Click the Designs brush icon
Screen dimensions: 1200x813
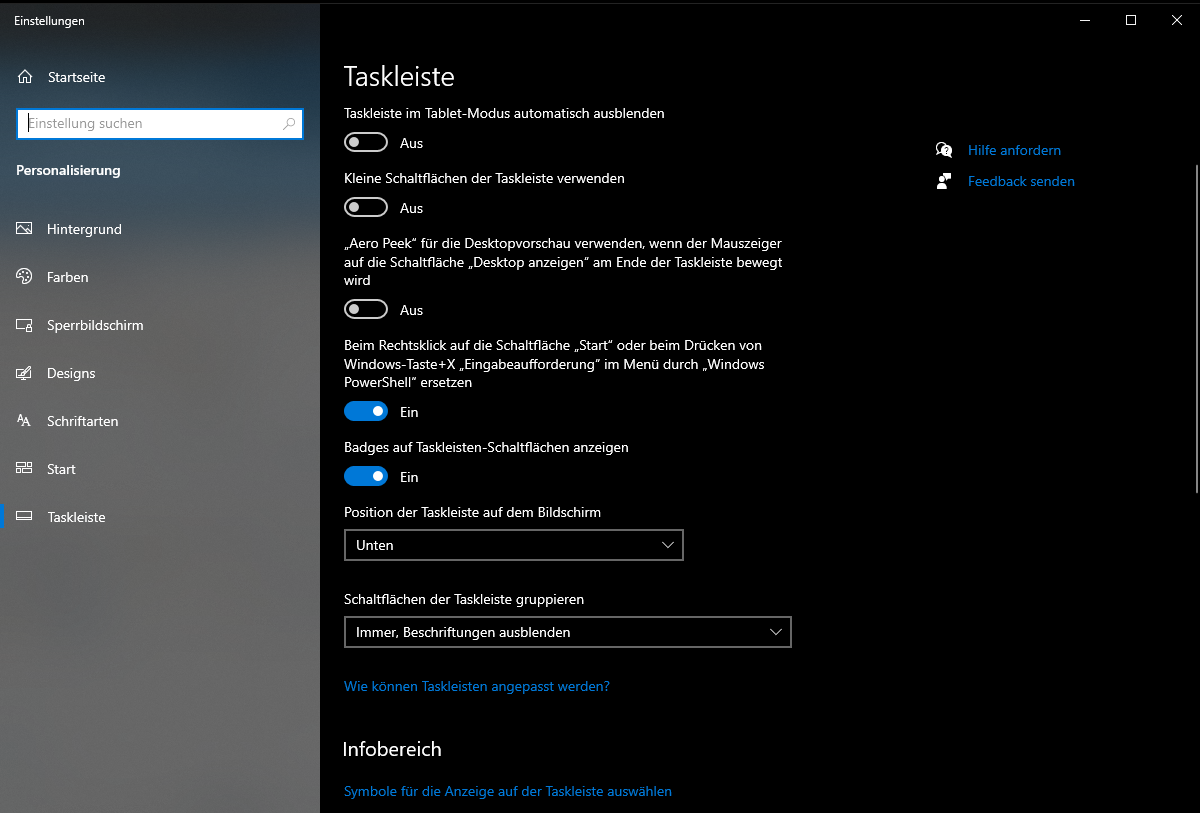[25, 373]
